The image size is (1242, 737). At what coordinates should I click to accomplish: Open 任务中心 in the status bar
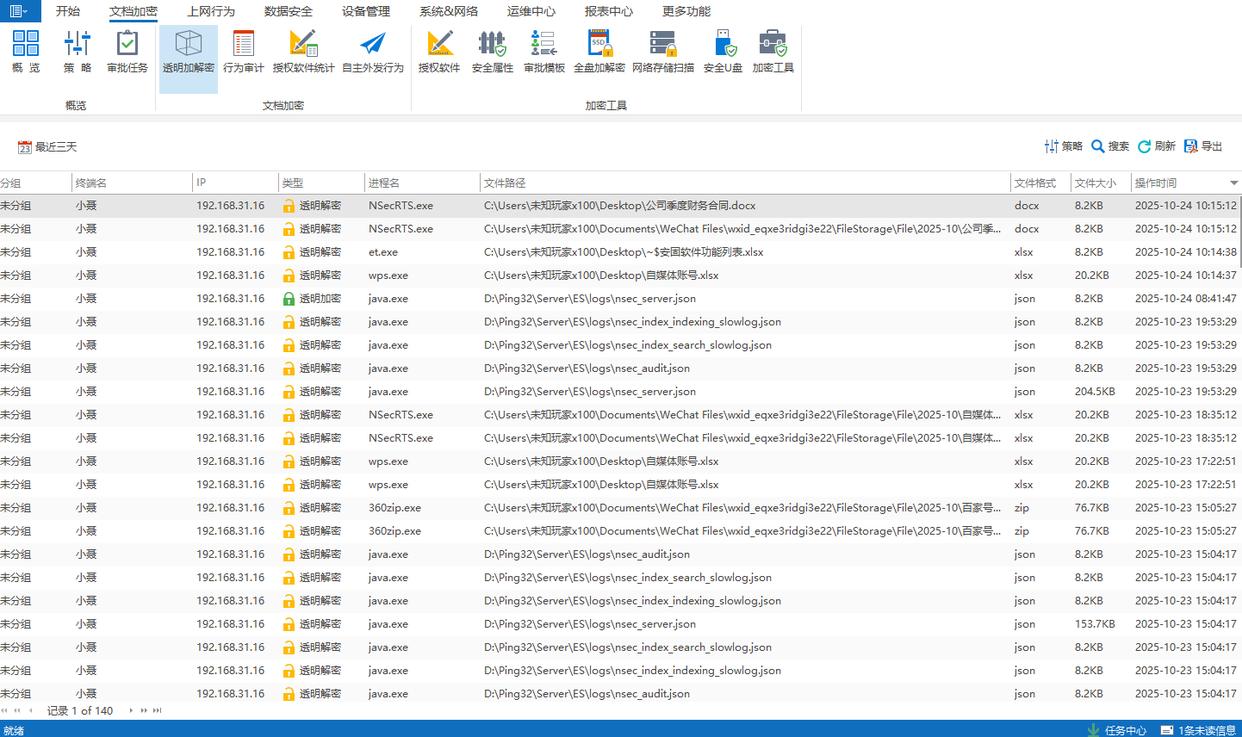1116,730
